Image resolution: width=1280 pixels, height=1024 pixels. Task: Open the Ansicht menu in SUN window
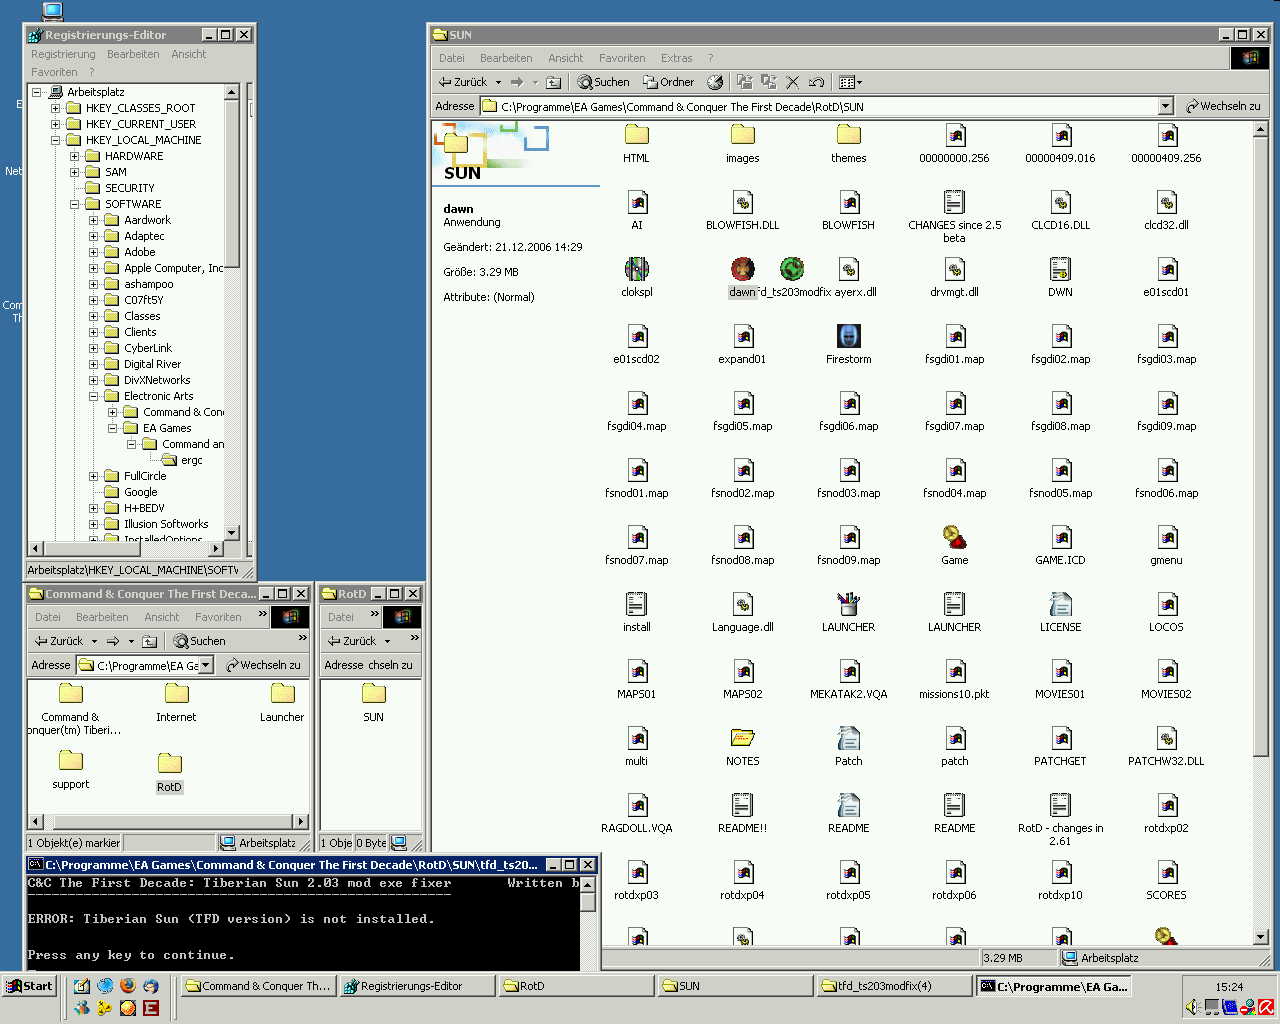point(565,58)
